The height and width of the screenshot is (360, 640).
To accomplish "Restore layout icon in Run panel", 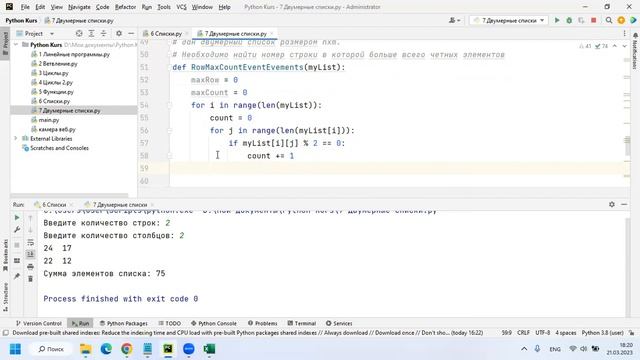I will (x=17, y=260).
